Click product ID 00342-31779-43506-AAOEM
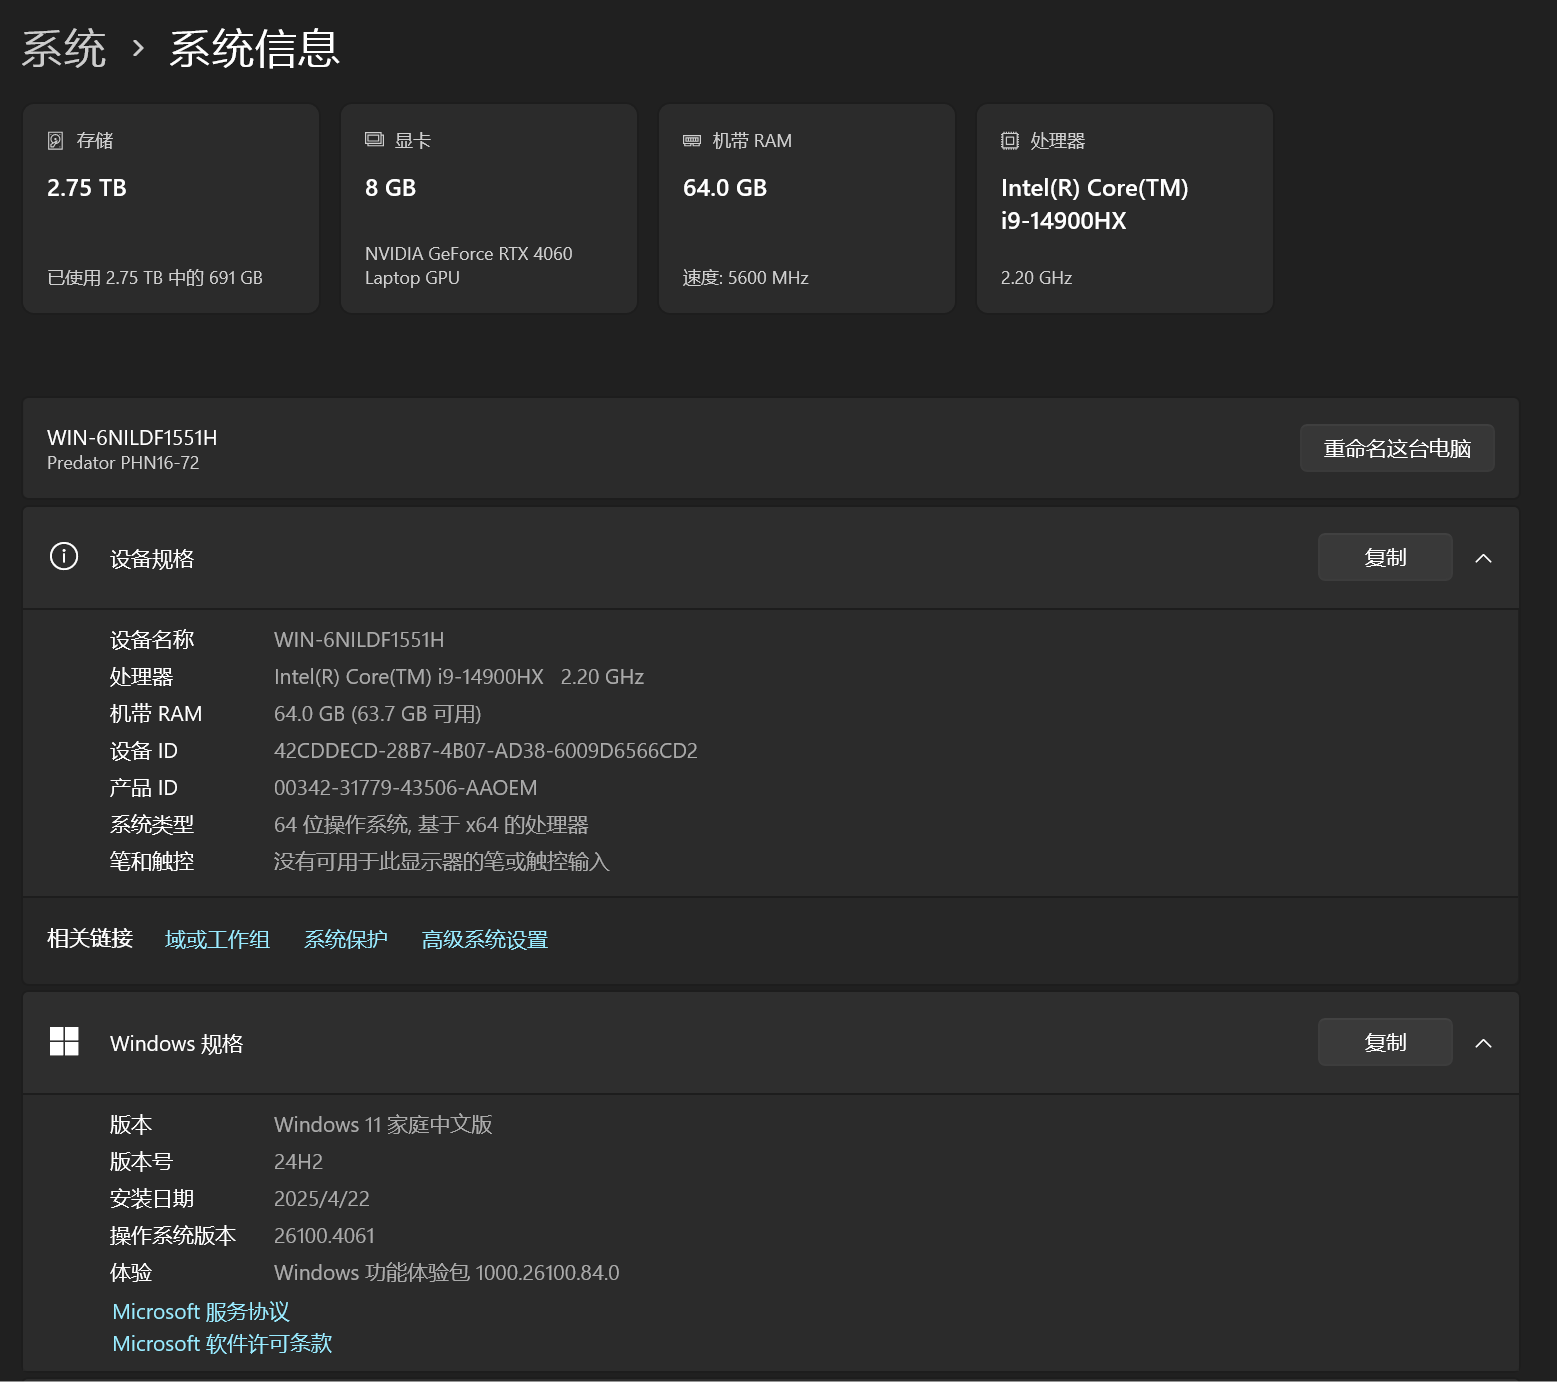1557x1382 pixels. (x=406, y=787)
